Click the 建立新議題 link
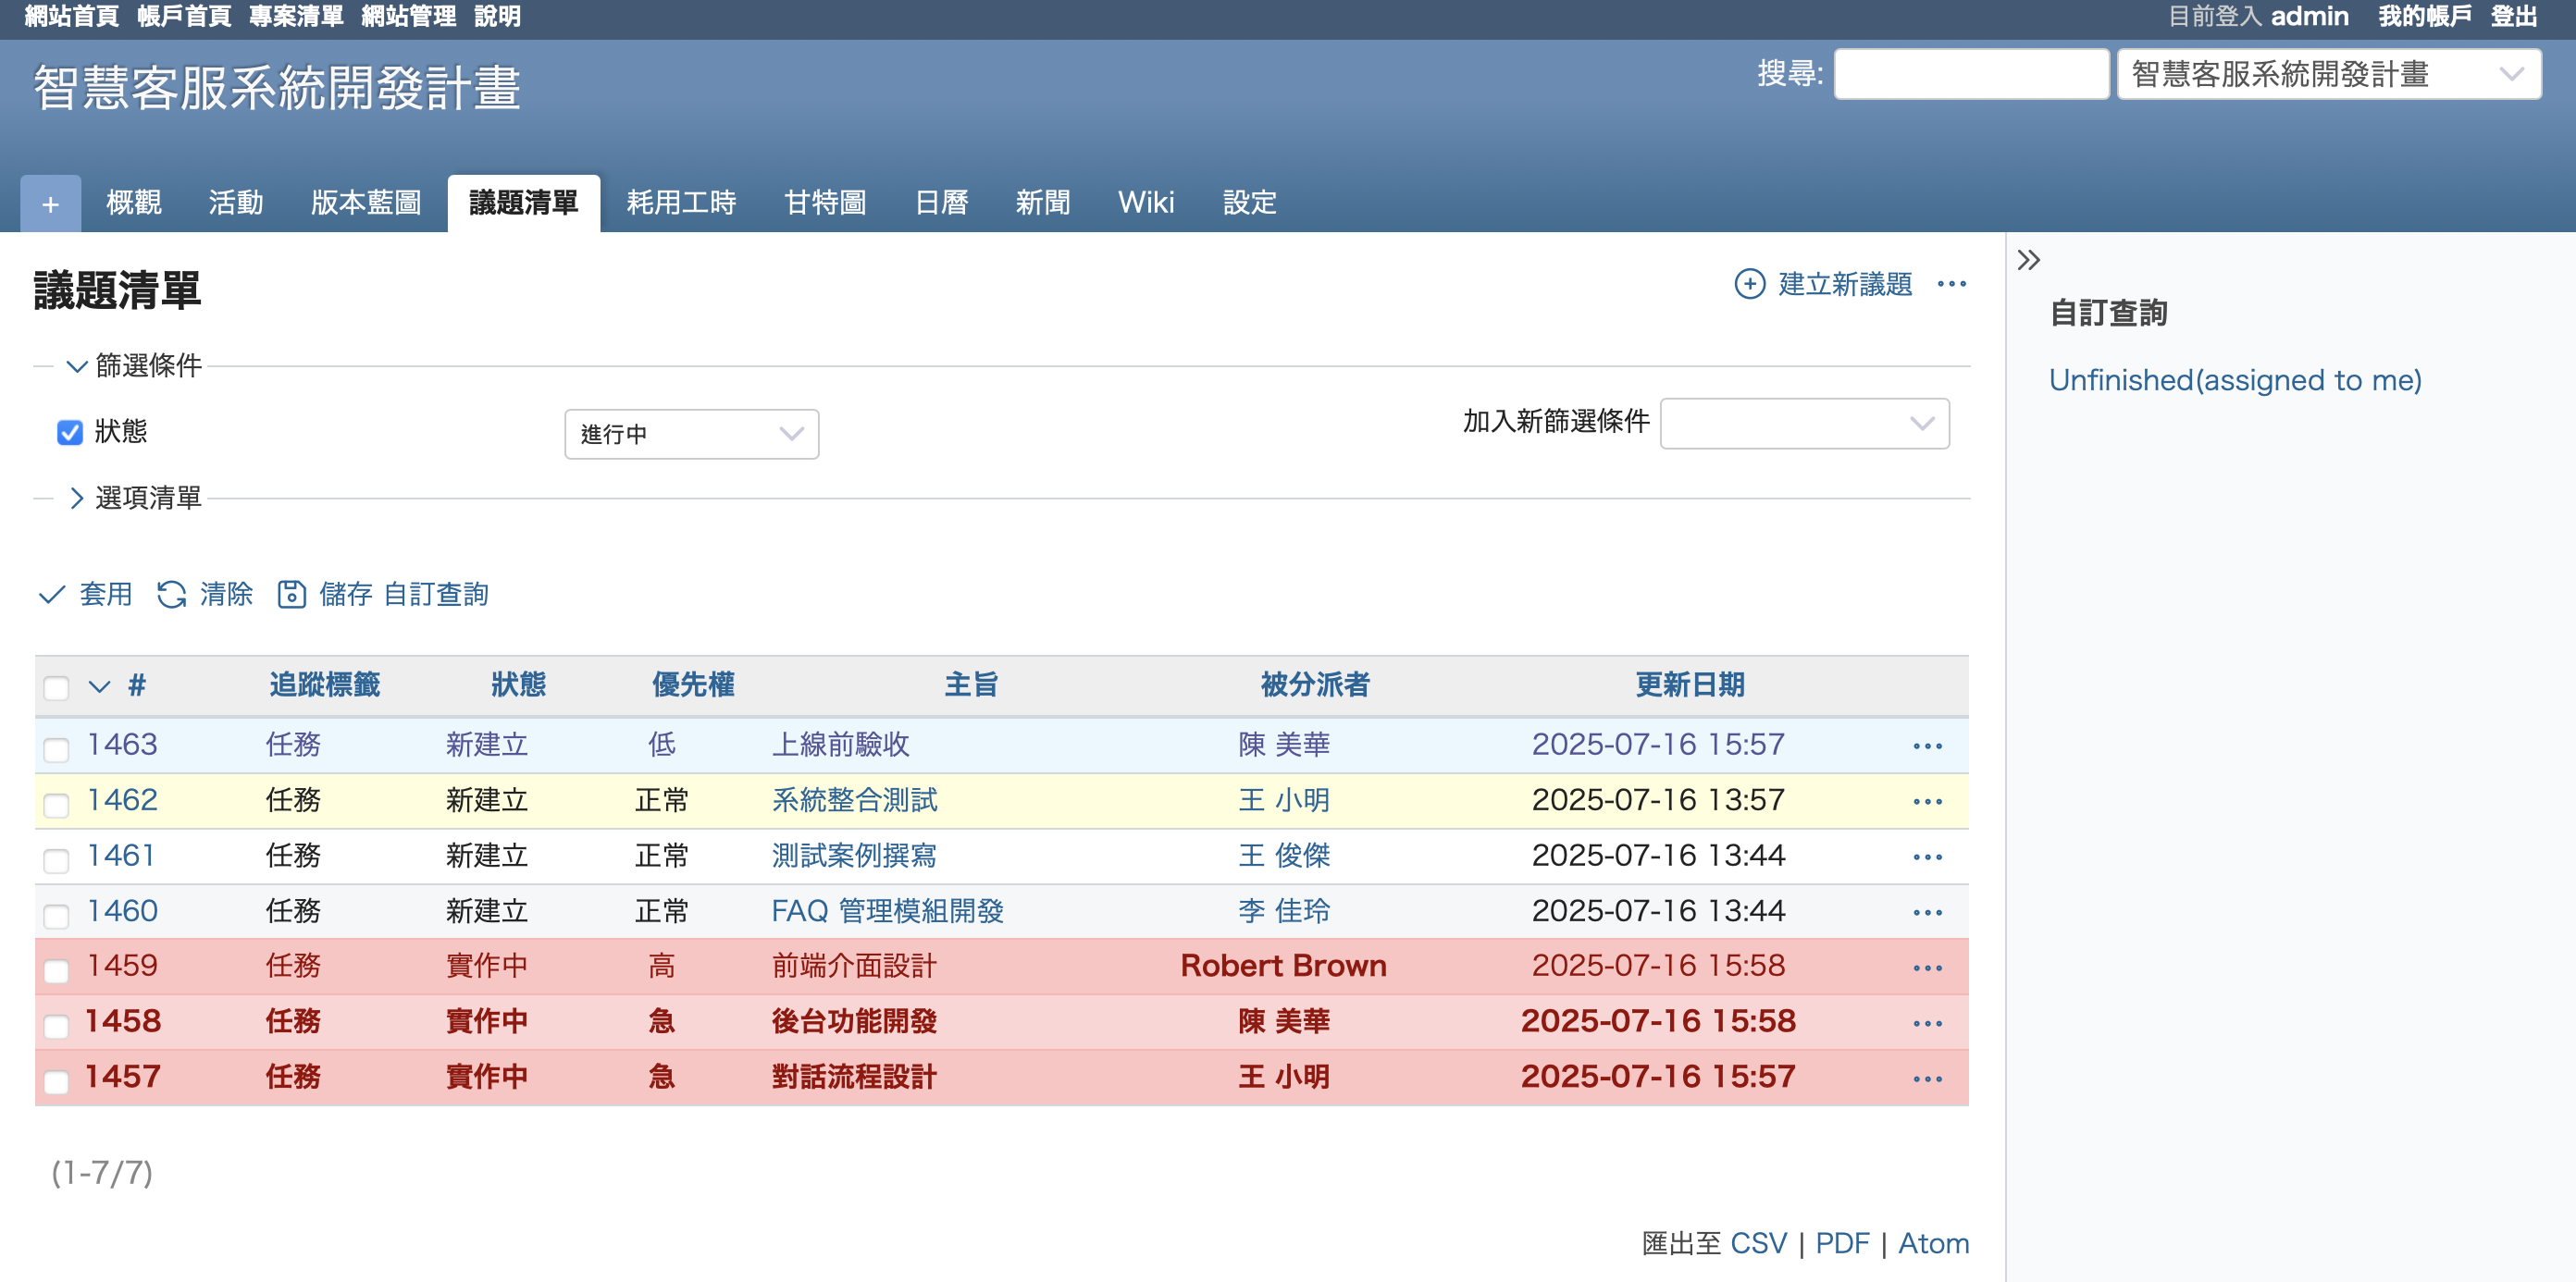The image size is (2576, 1282). point(1845,284)
